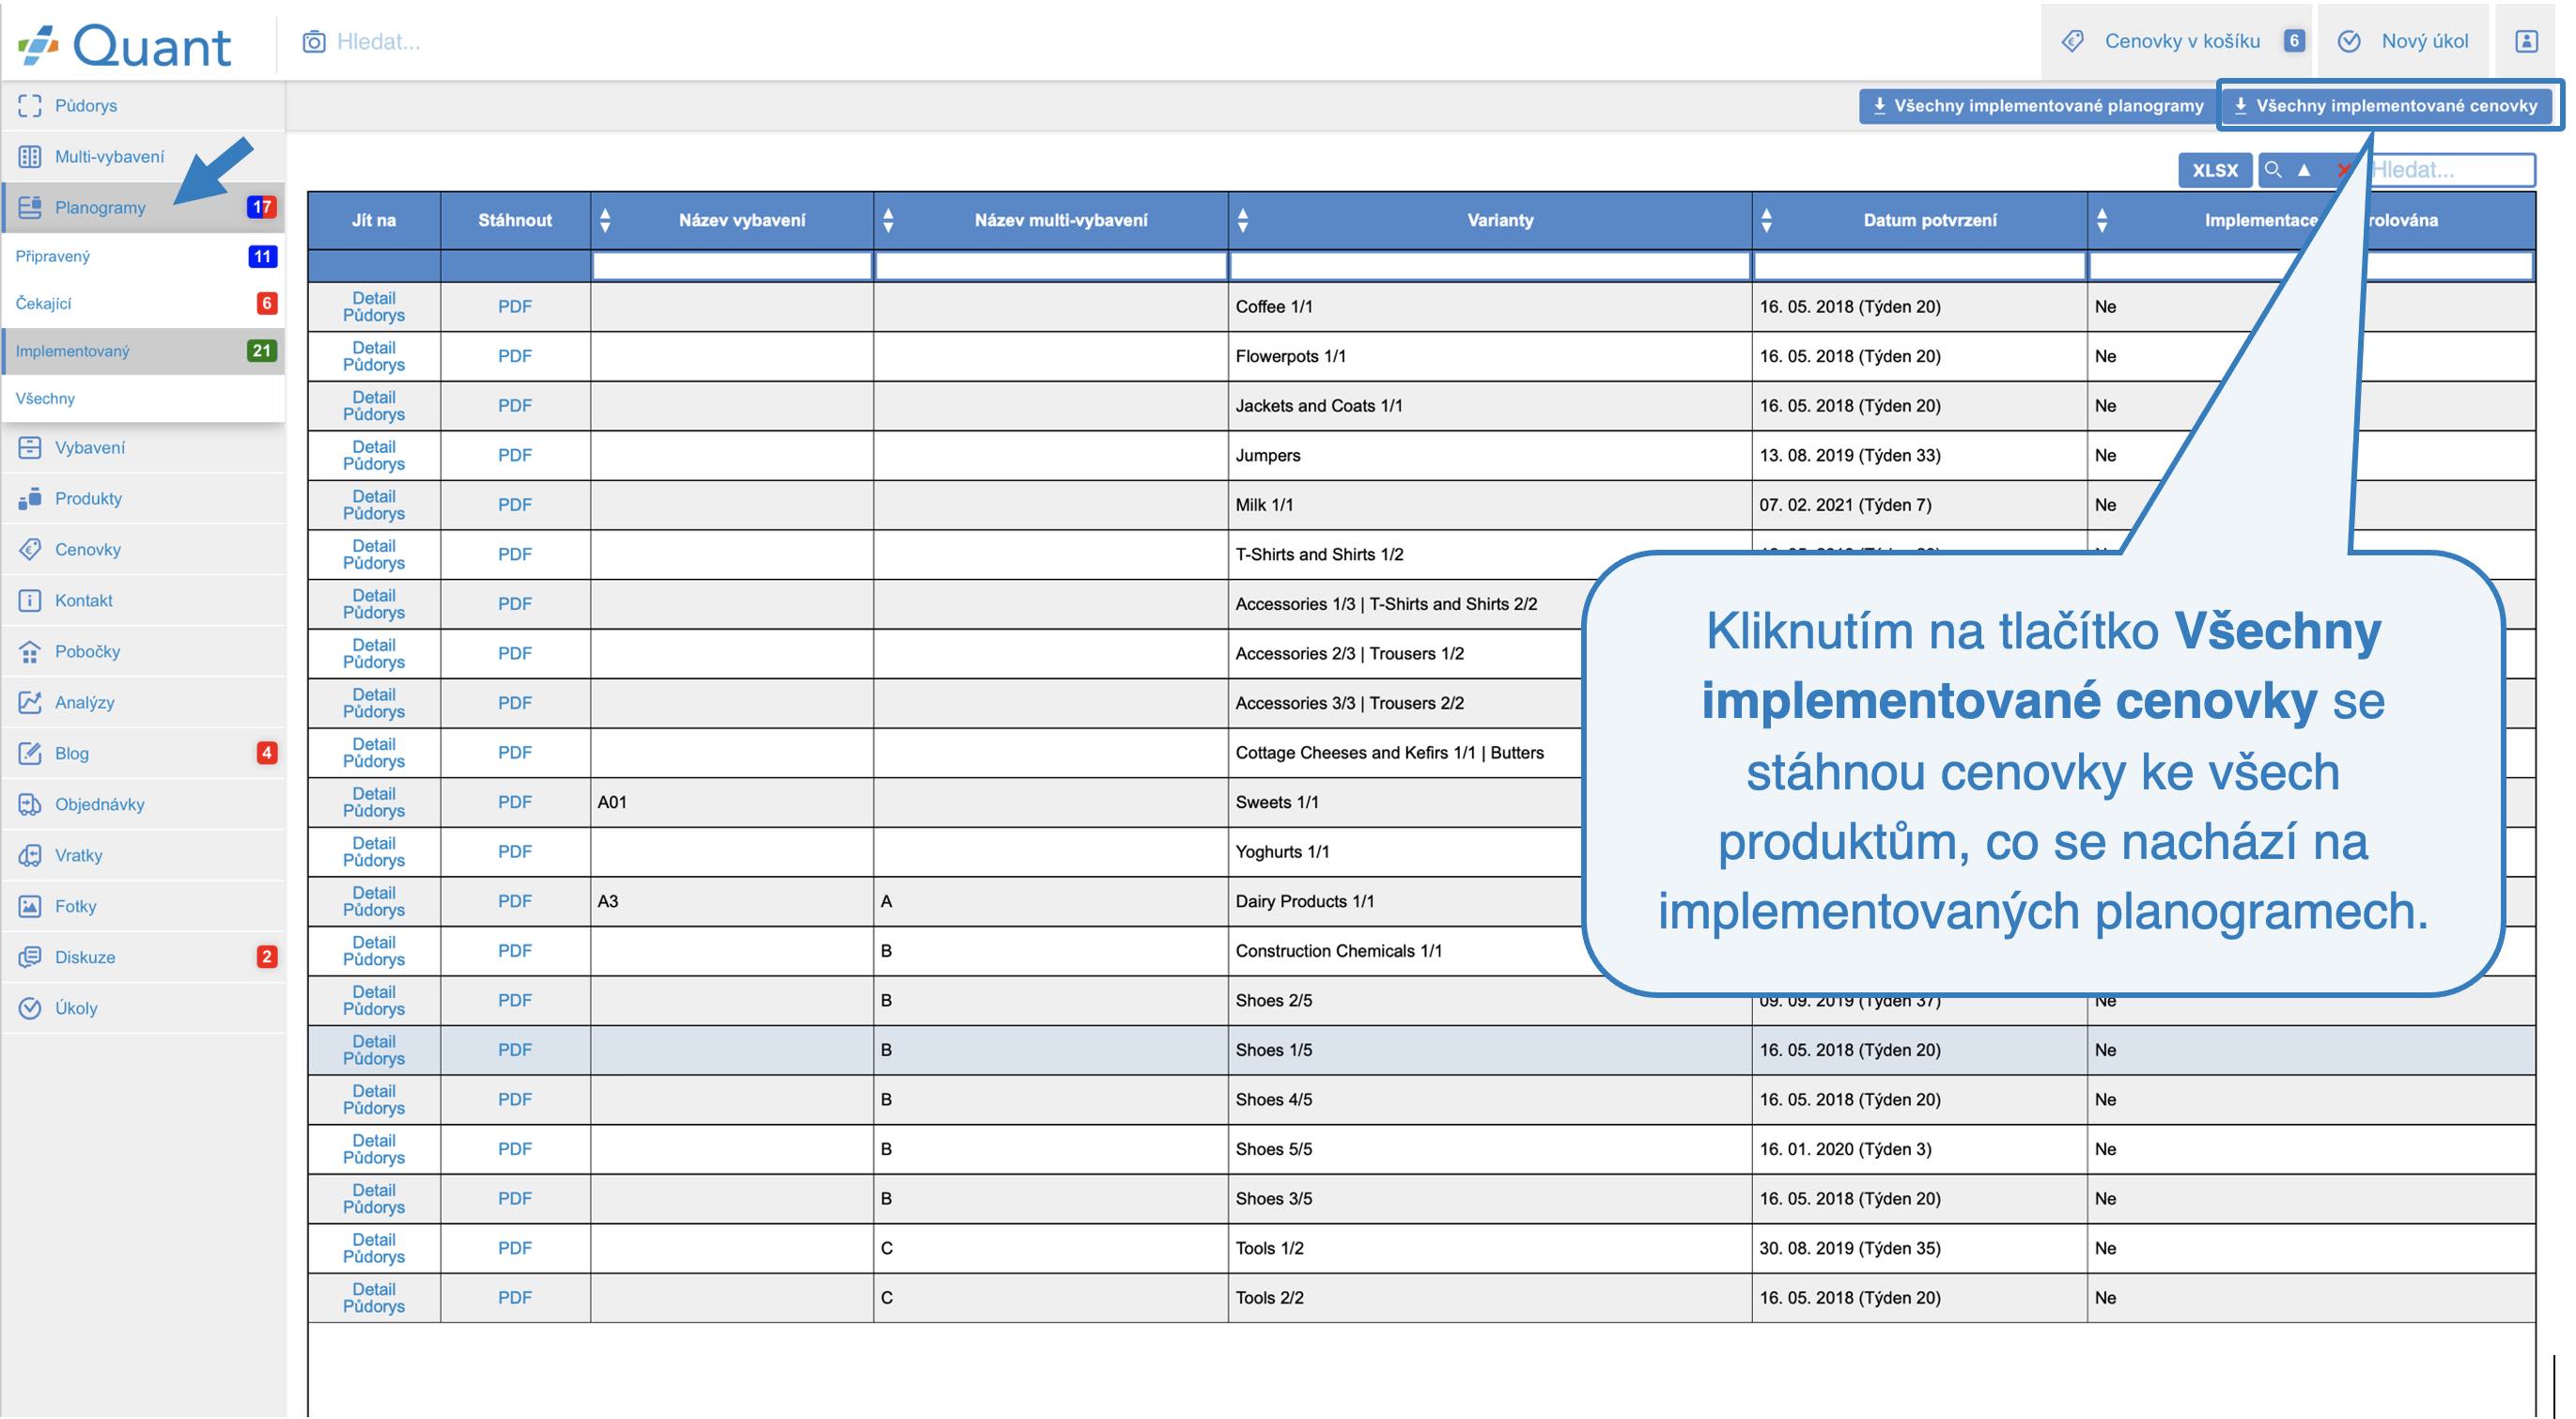
Task: Click the Pobočky store icon
Action: (x=30, y=651)
